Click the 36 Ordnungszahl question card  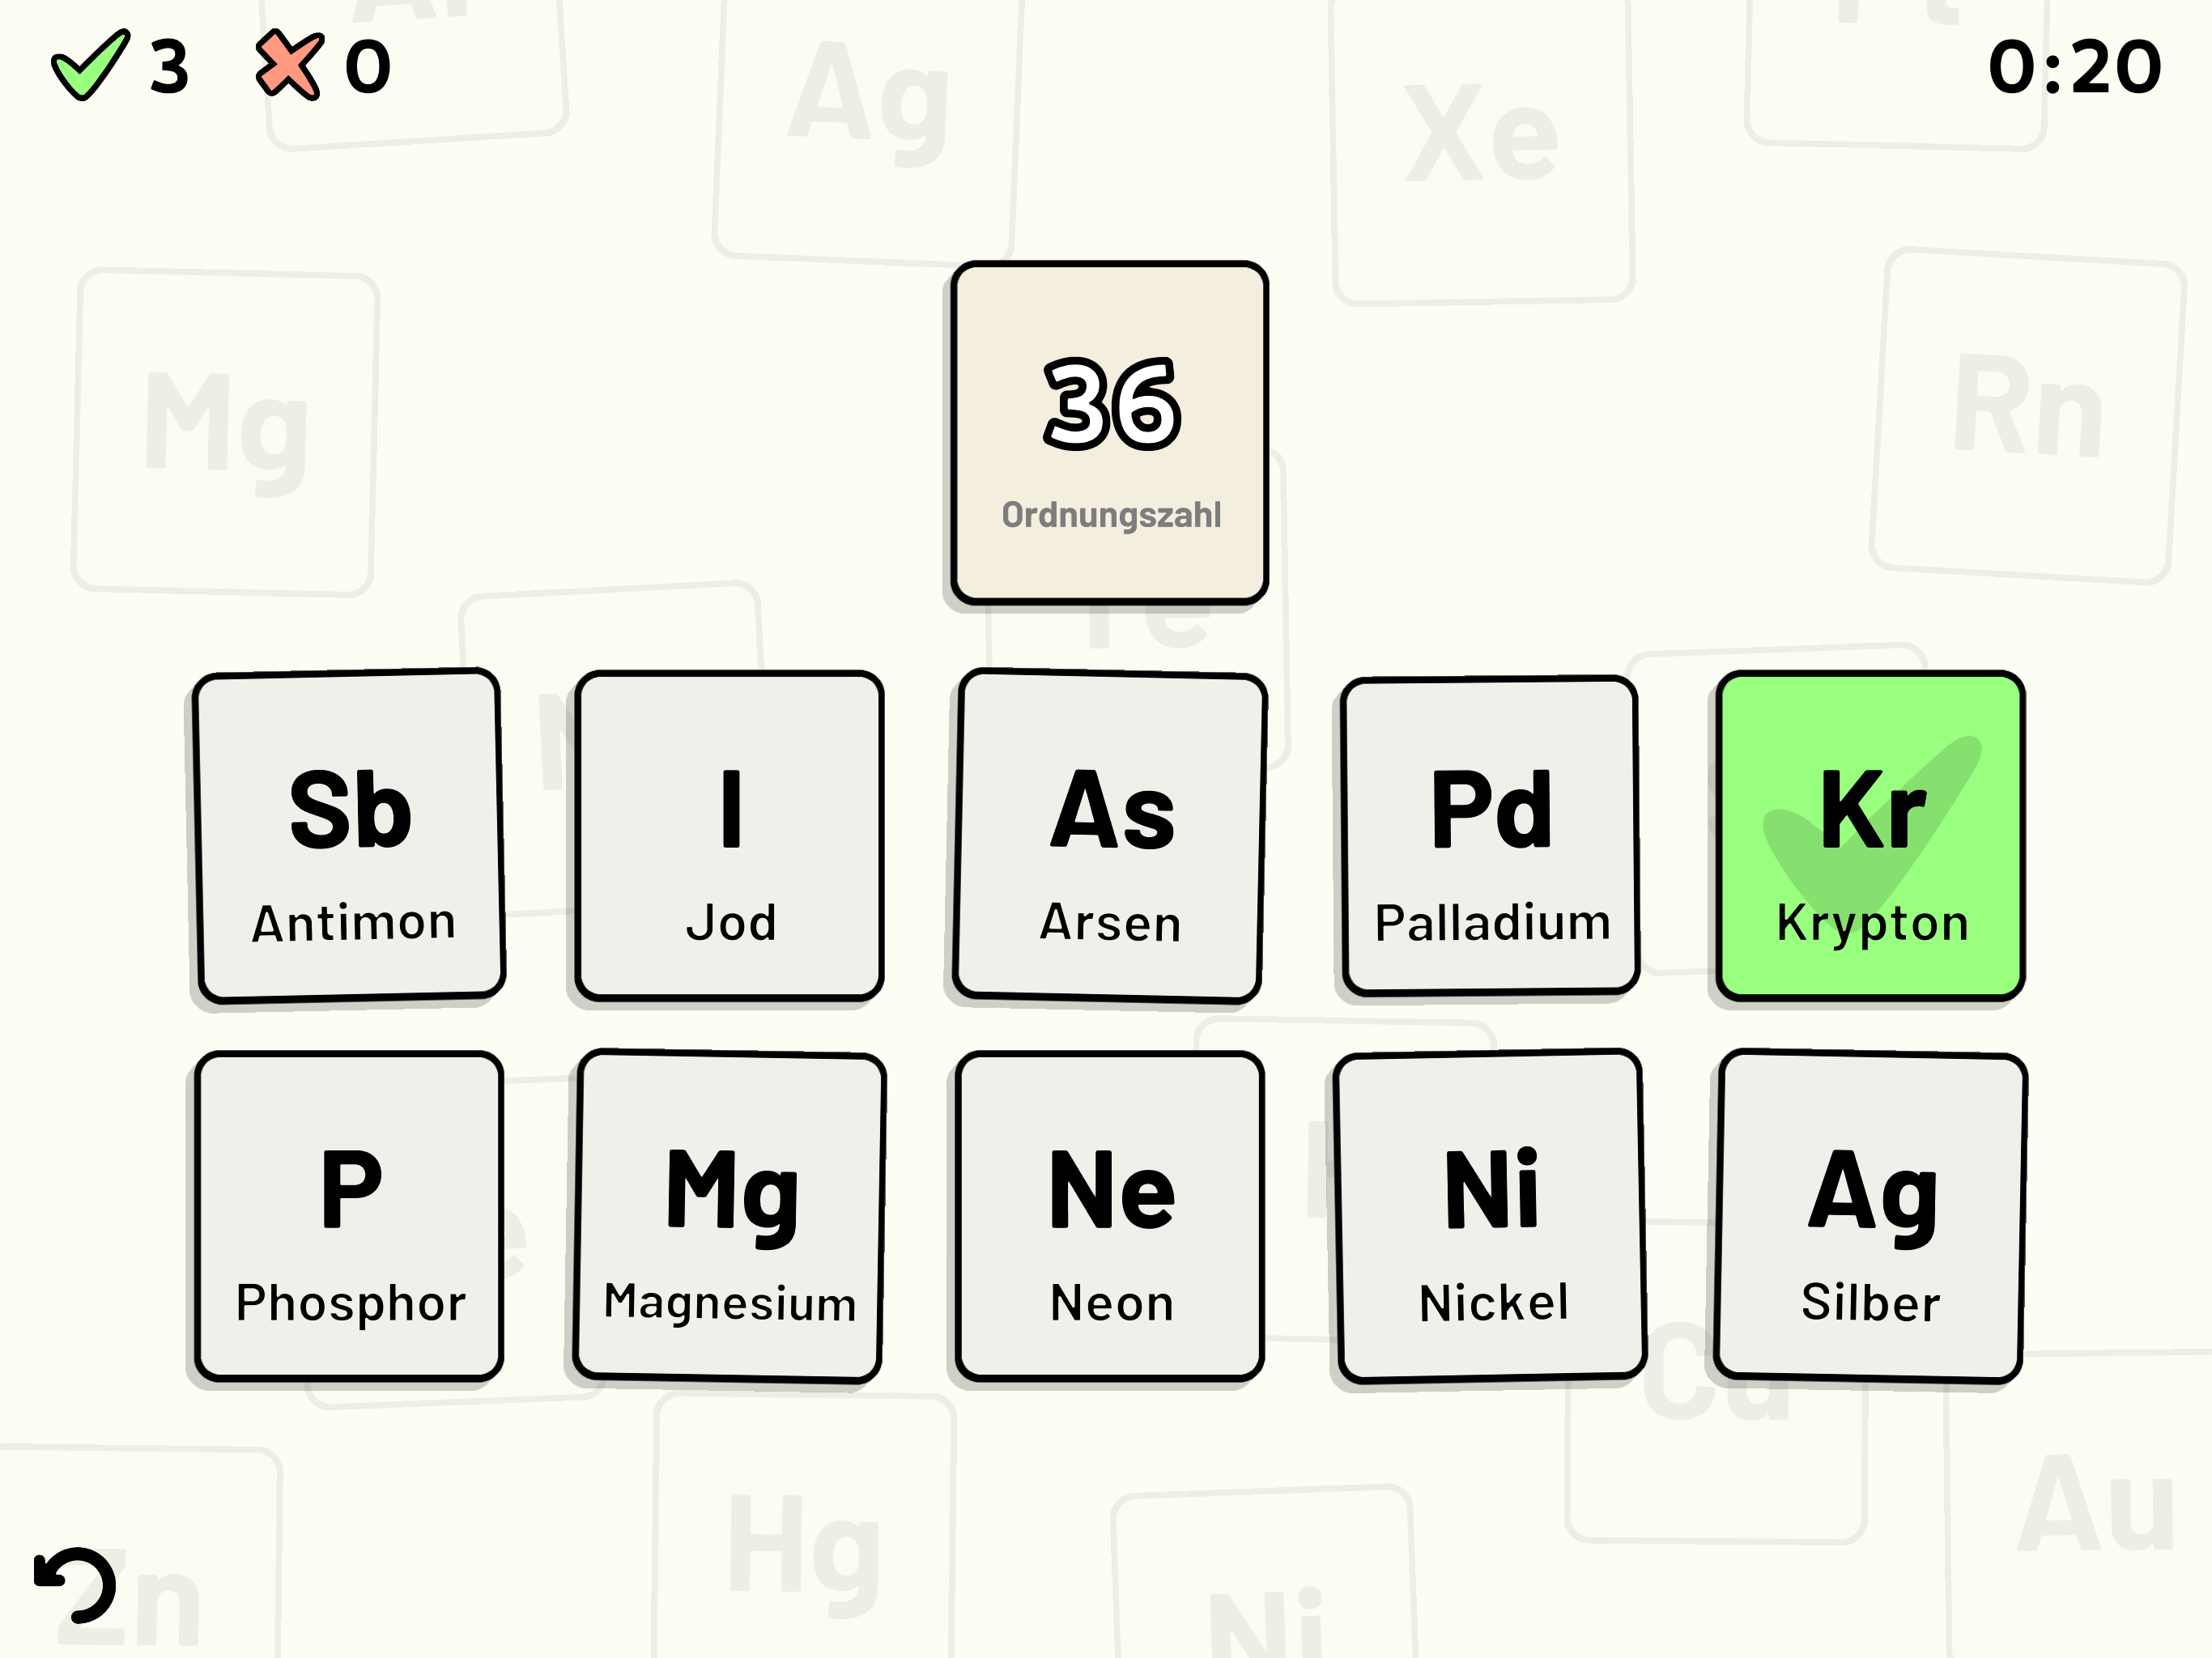[1110, 432]
